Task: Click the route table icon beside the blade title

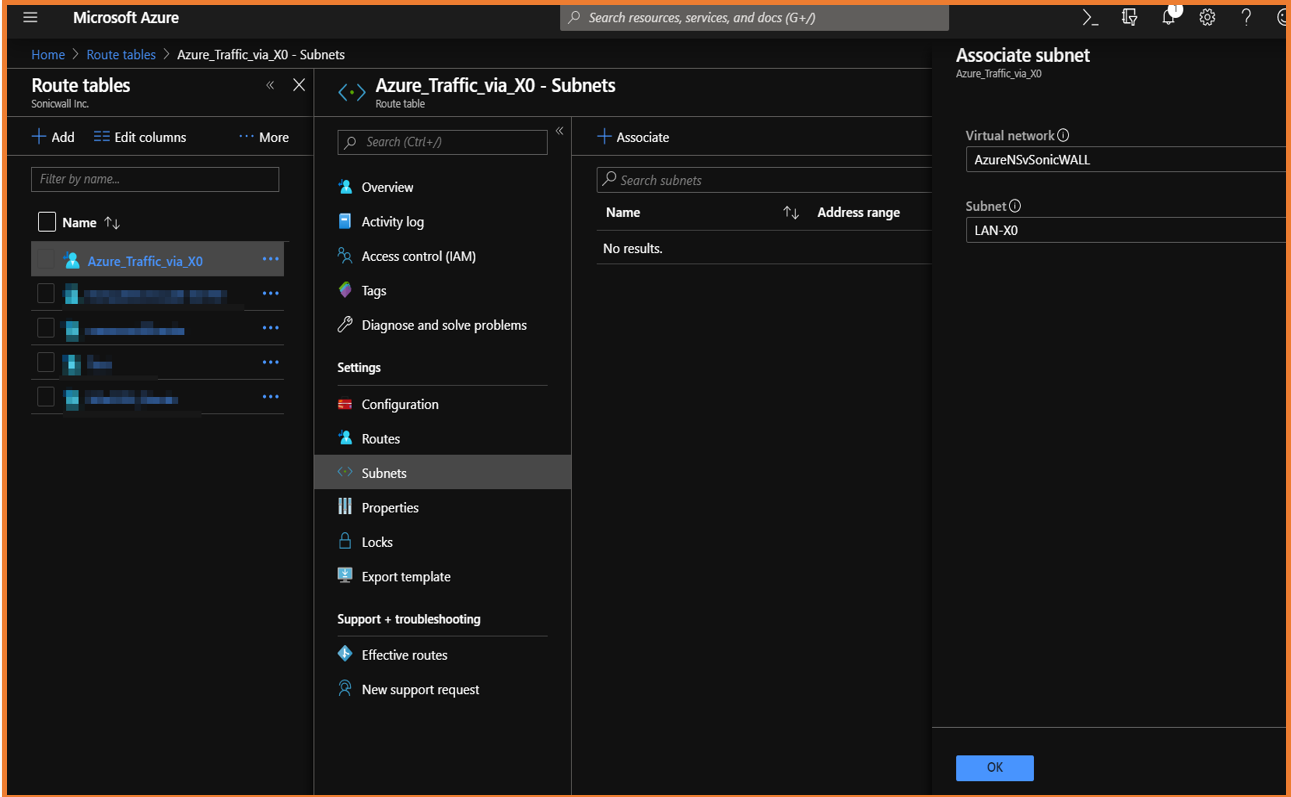Action: pyautogui.click(x=351, y=93)
